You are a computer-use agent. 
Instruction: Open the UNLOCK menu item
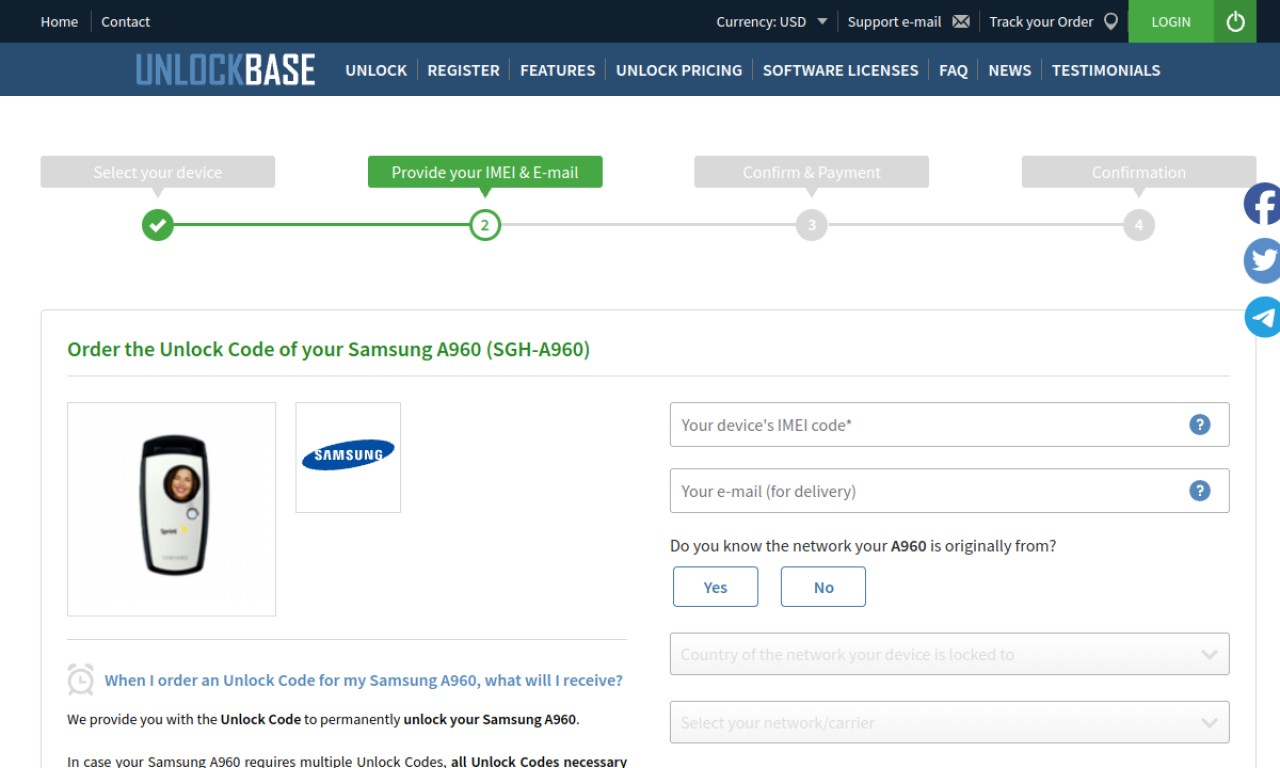[376, 70]
